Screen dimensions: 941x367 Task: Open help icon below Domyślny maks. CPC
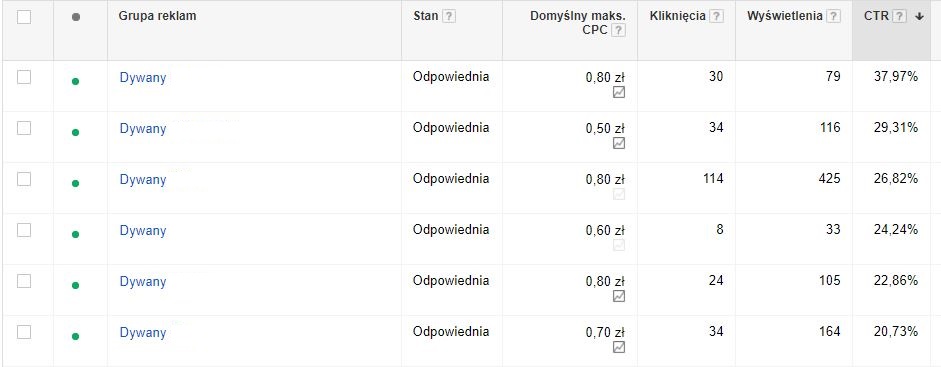[618, 31]
